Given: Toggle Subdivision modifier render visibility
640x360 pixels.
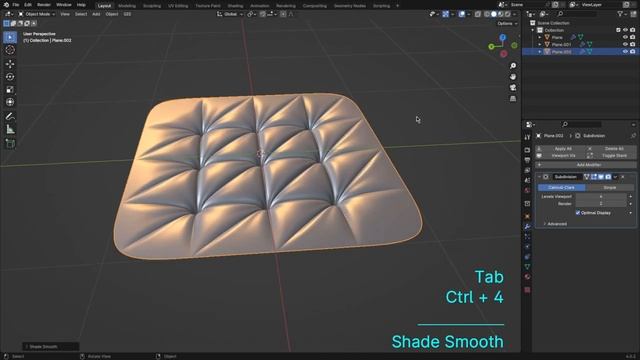Looking at the screenshot, I should coord(608,177).
